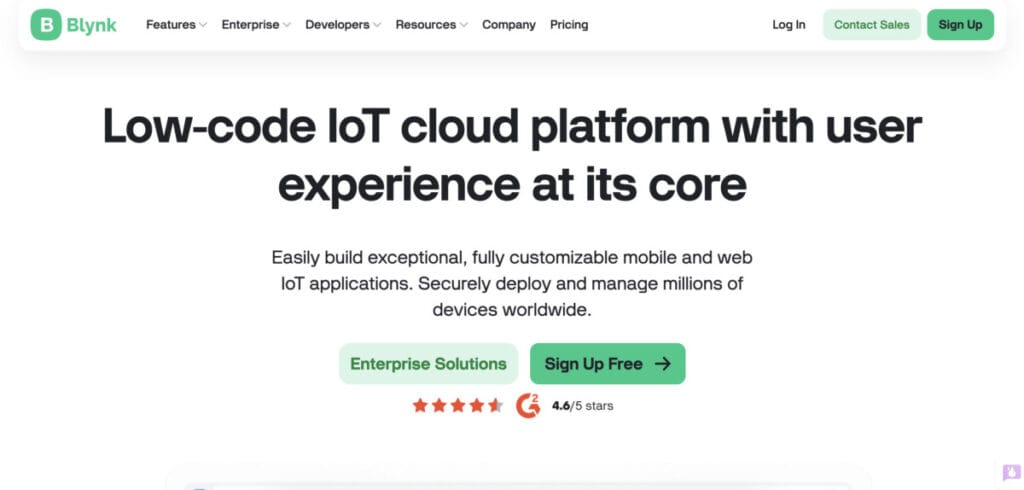Go to the Pricing page
The height and width of the screenshot is (490, 1024).
tap(569, 25)
